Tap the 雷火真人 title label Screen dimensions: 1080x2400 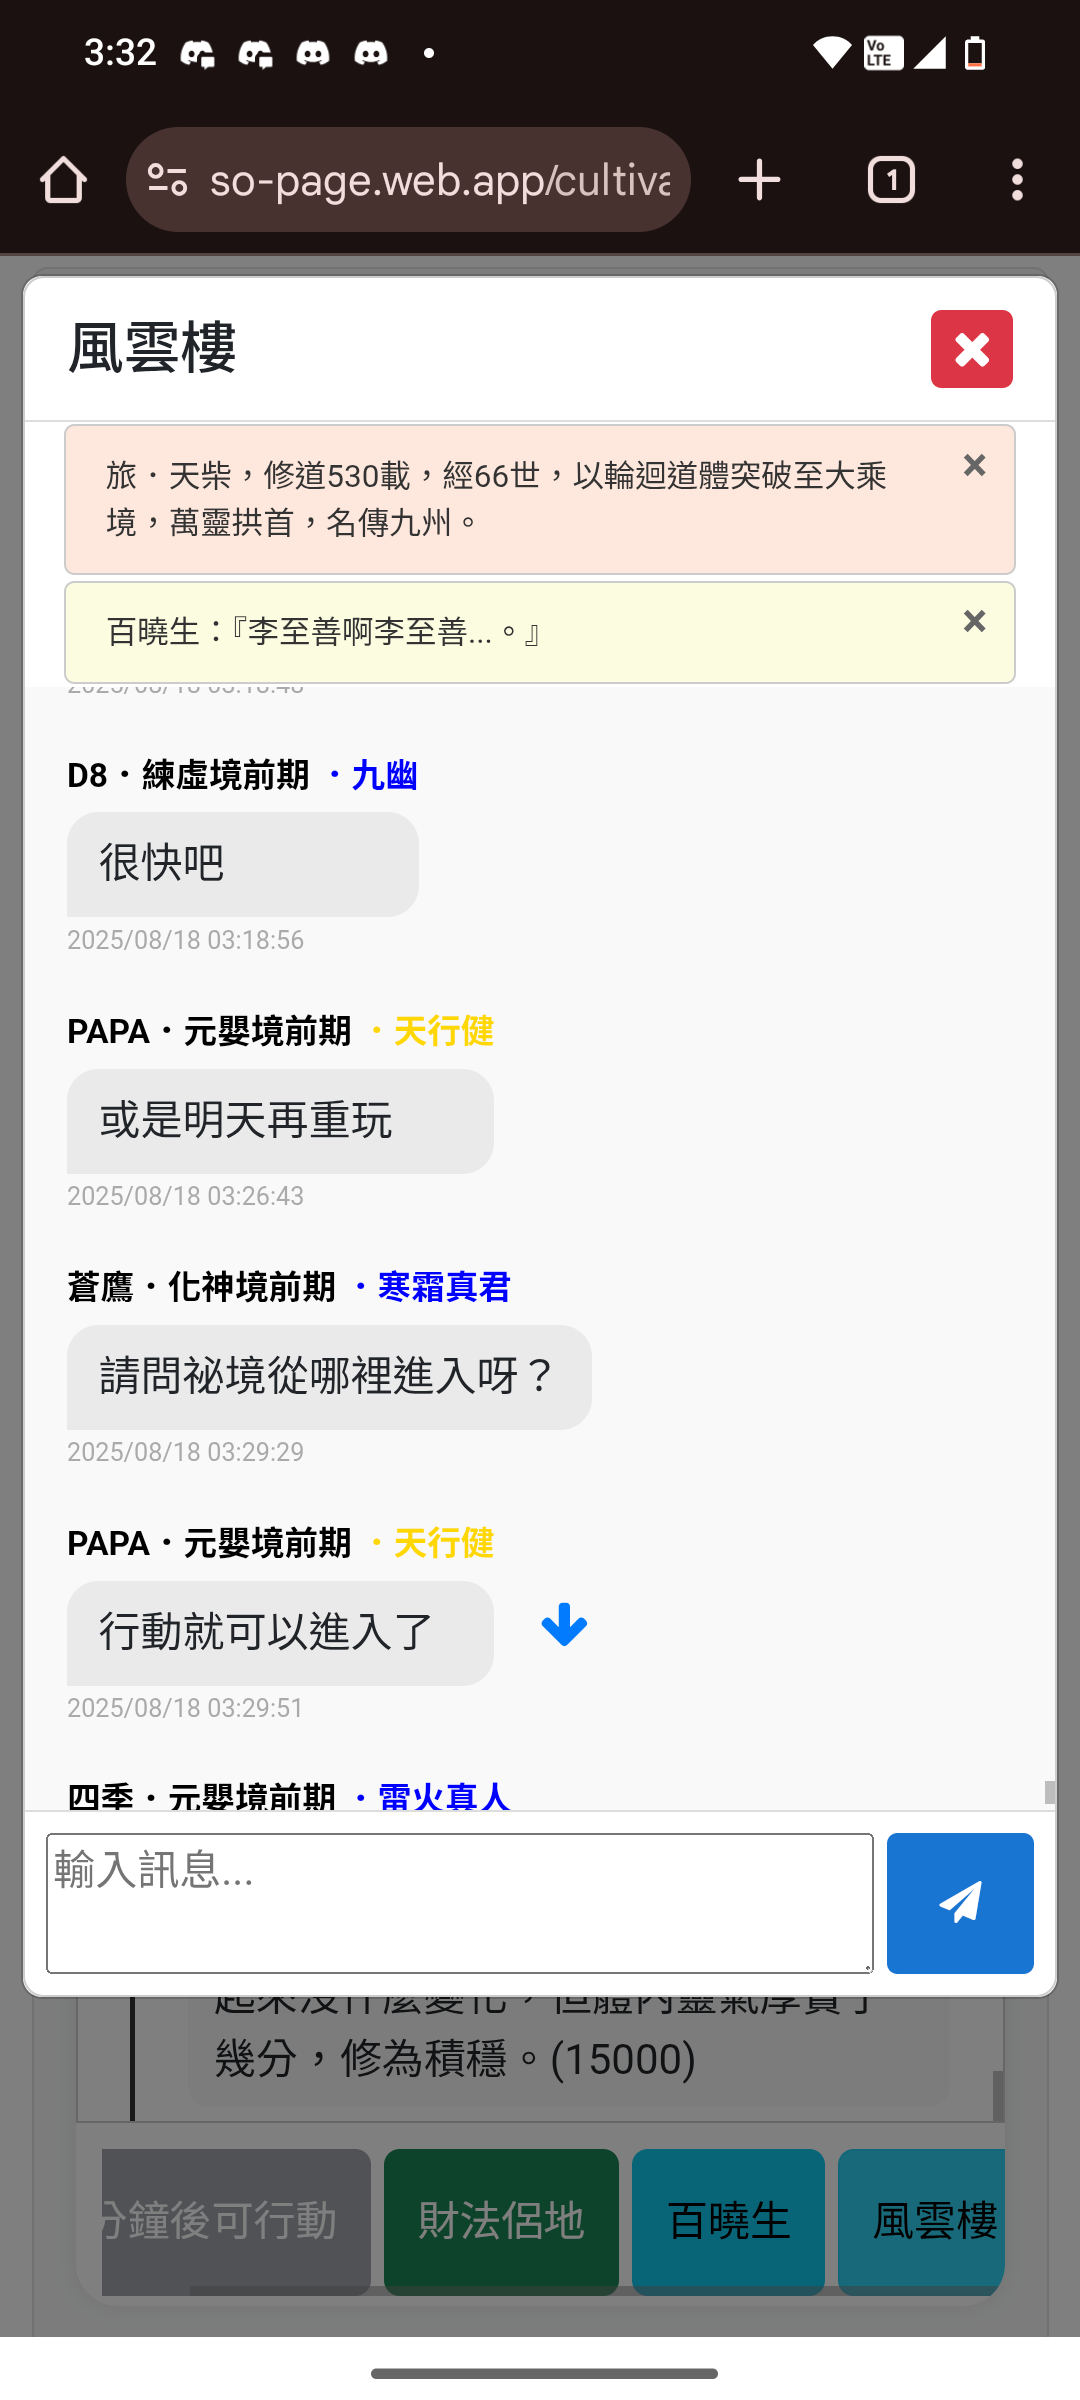click(x=444, y=1797)
